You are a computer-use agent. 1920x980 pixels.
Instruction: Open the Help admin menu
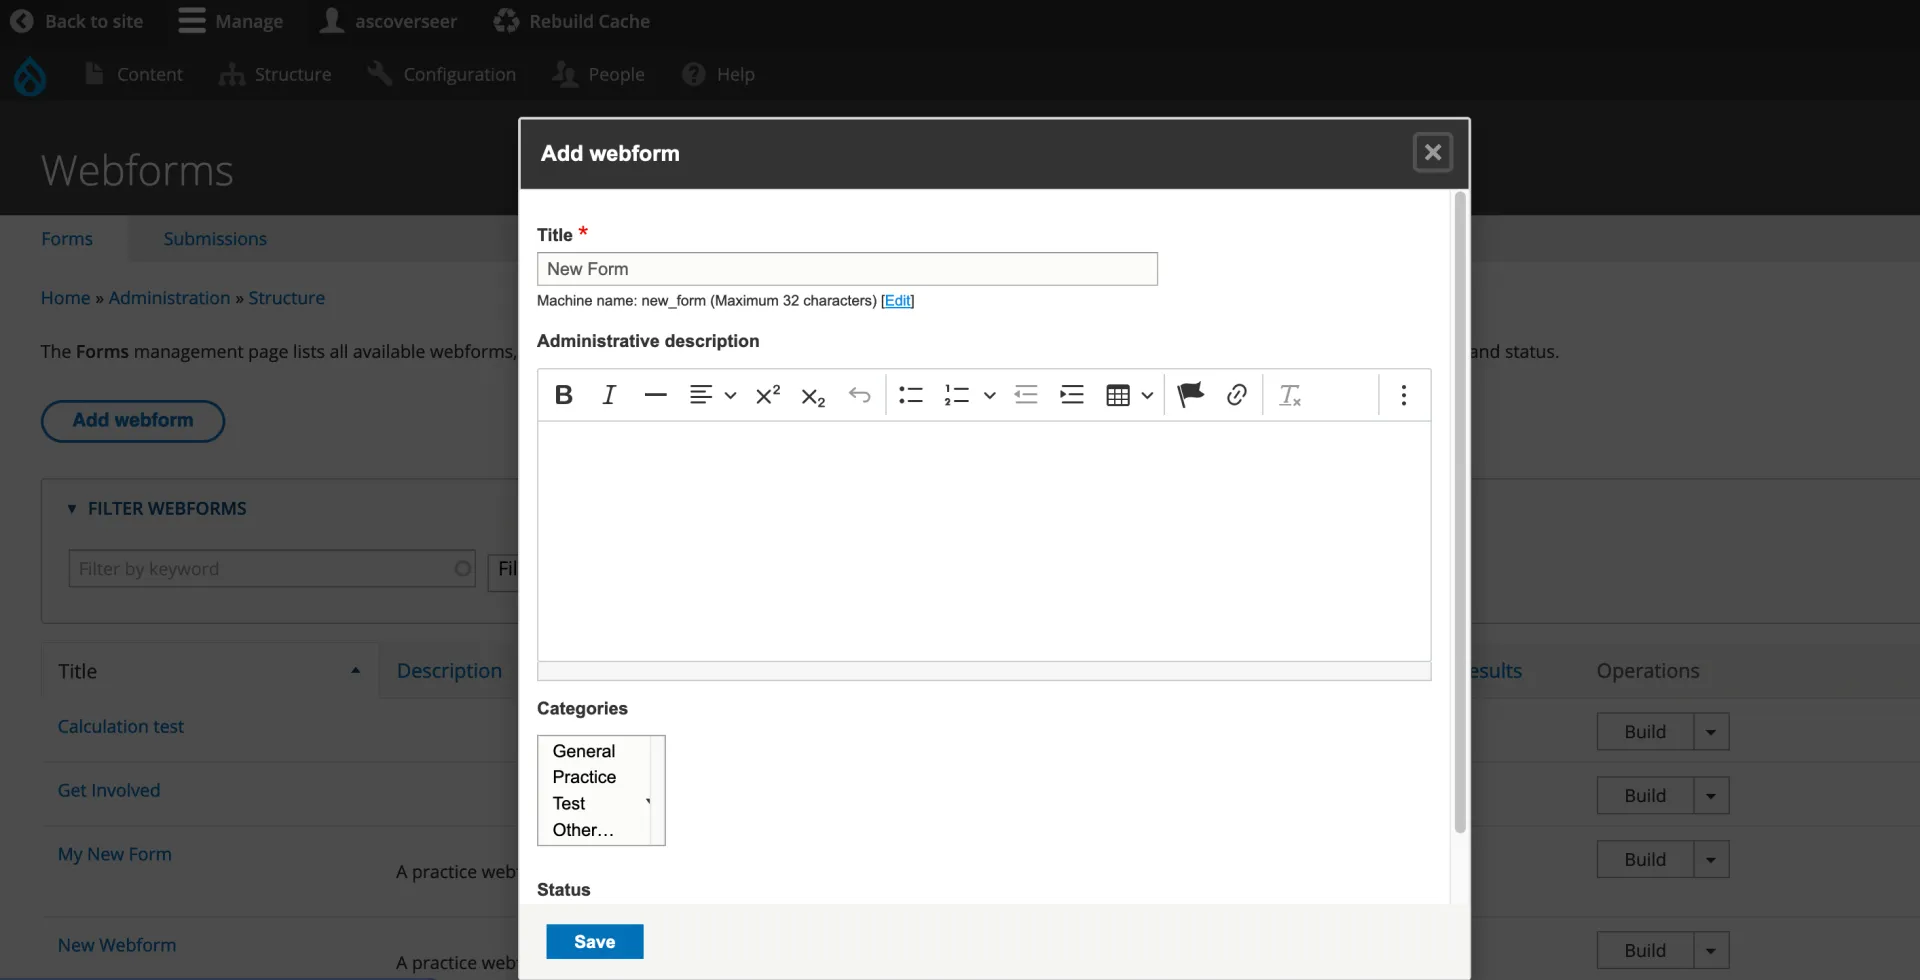coord(718,74)
